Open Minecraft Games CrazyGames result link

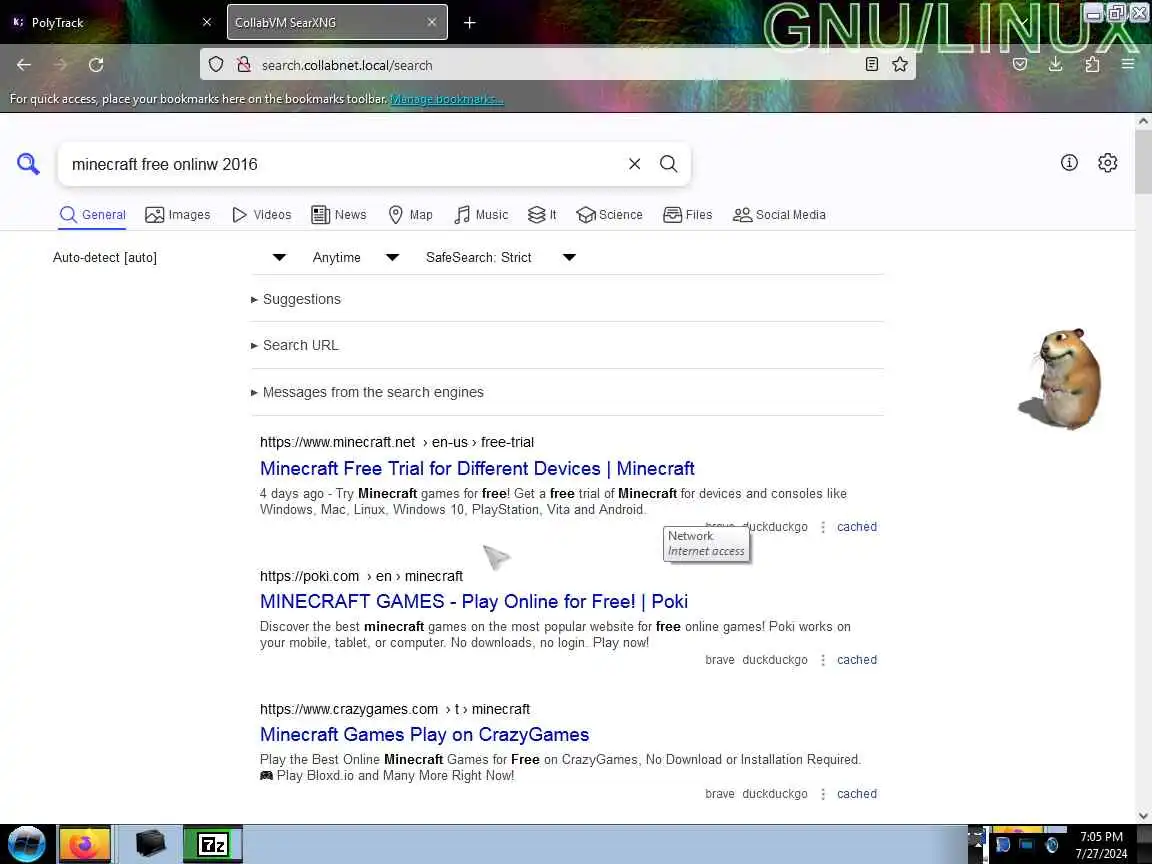pos(425,735)
